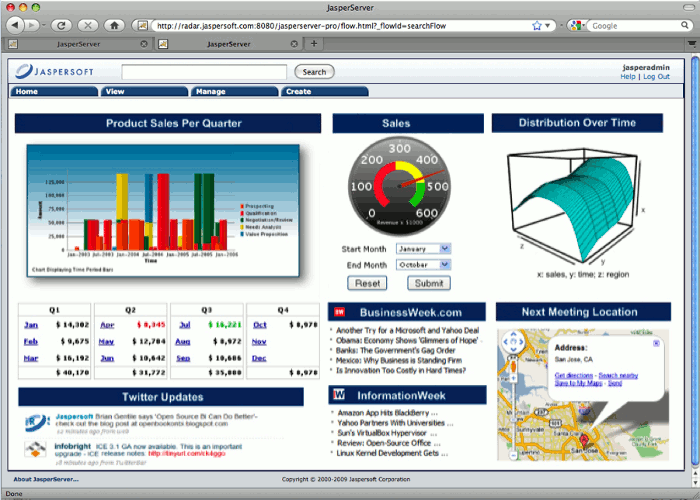The height and width of the screenshot is (500, 700).
Task: Open 'Another Try for a Microsoft and Yahoo Deal'
Action: (407, 330)
